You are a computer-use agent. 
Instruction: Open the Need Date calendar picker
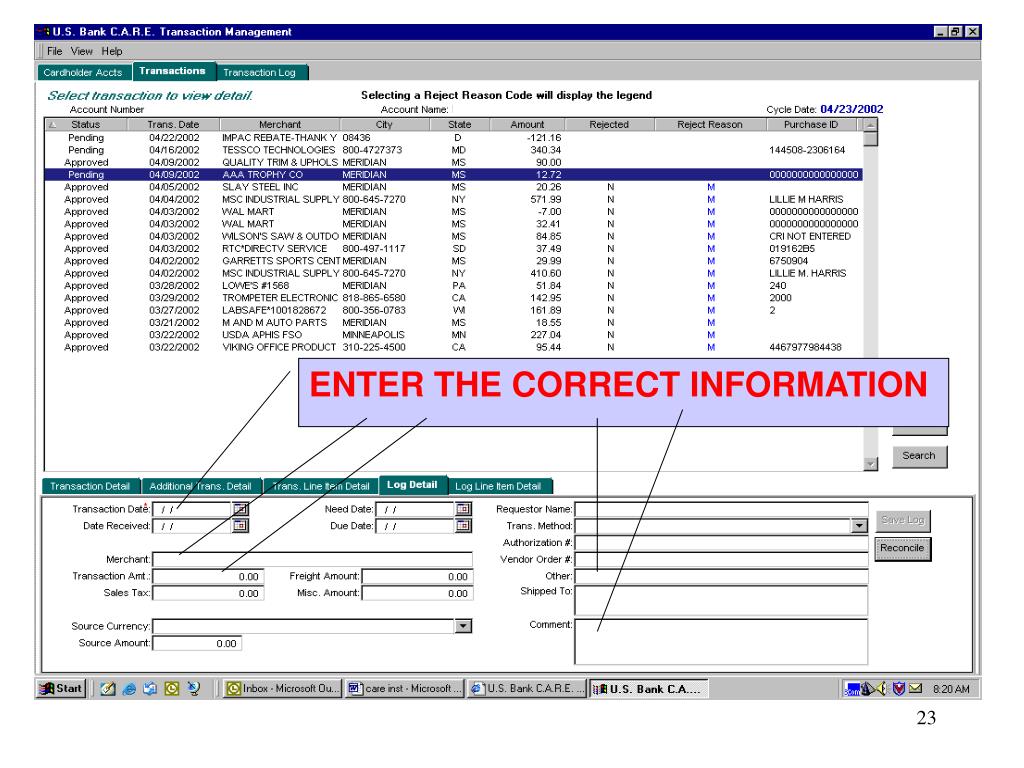point(463,509)
